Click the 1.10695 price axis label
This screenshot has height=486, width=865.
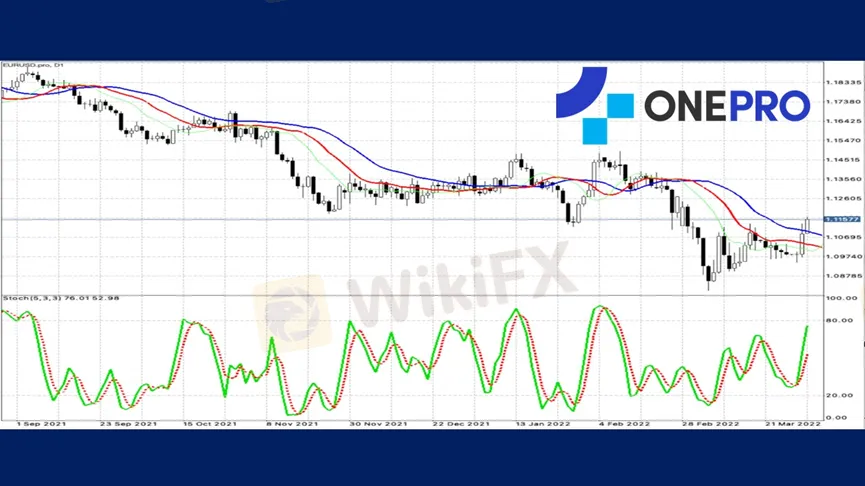843,237
